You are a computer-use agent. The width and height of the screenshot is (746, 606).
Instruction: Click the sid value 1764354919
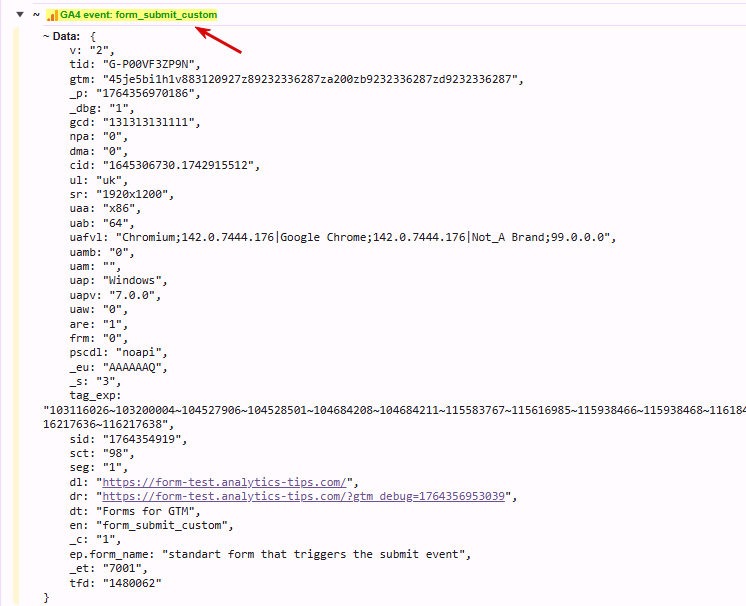142,439
